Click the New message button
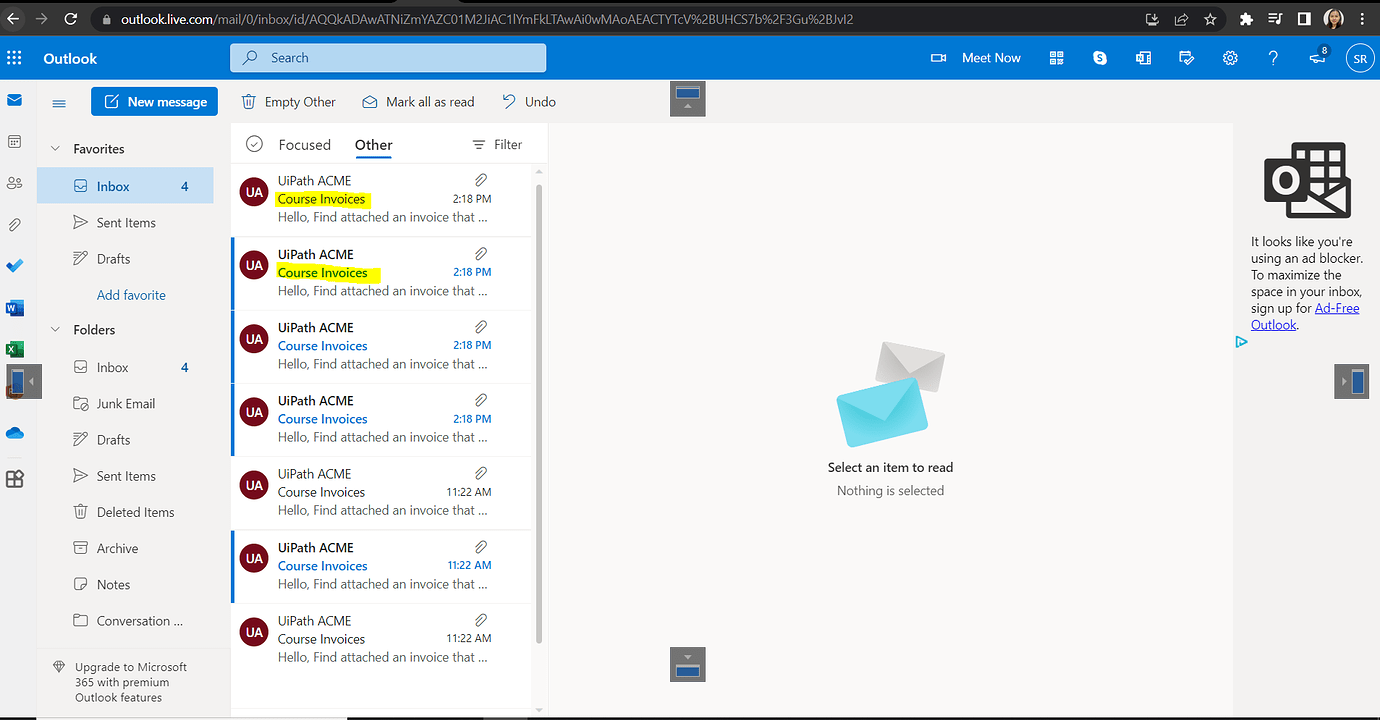Viewport: 1380px width, 720px height. (x=154, y=101)
